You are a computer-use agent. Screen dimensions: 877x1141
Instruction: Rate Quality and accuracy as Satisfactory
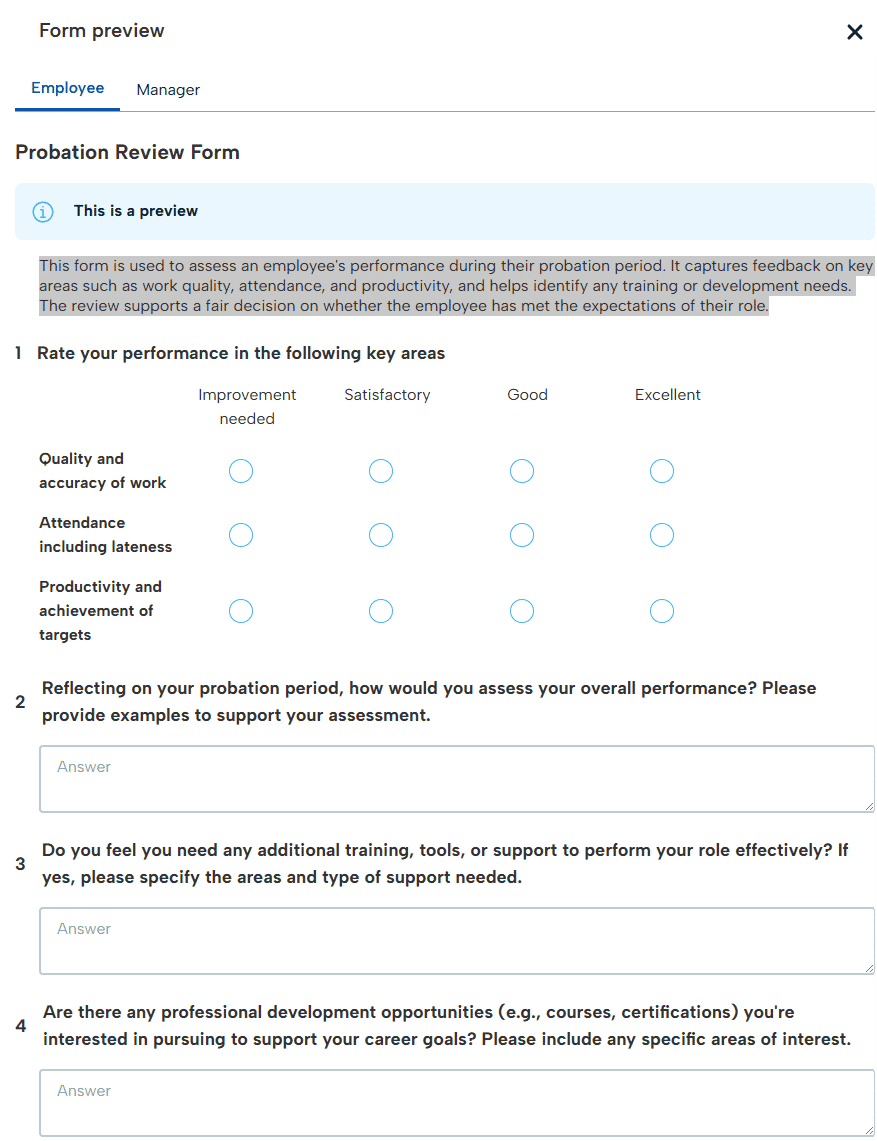click(381, 471)
